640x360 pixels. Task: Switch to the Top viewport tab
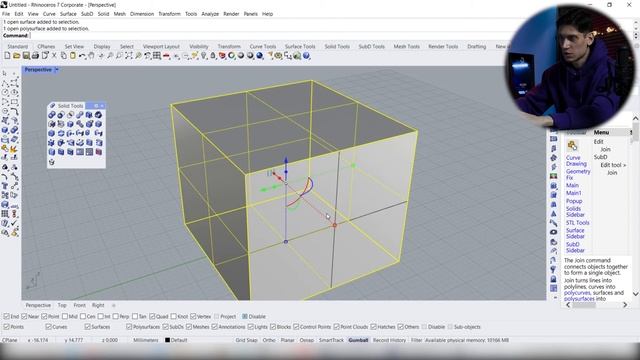pyautogui.click(x=62, y=305)
